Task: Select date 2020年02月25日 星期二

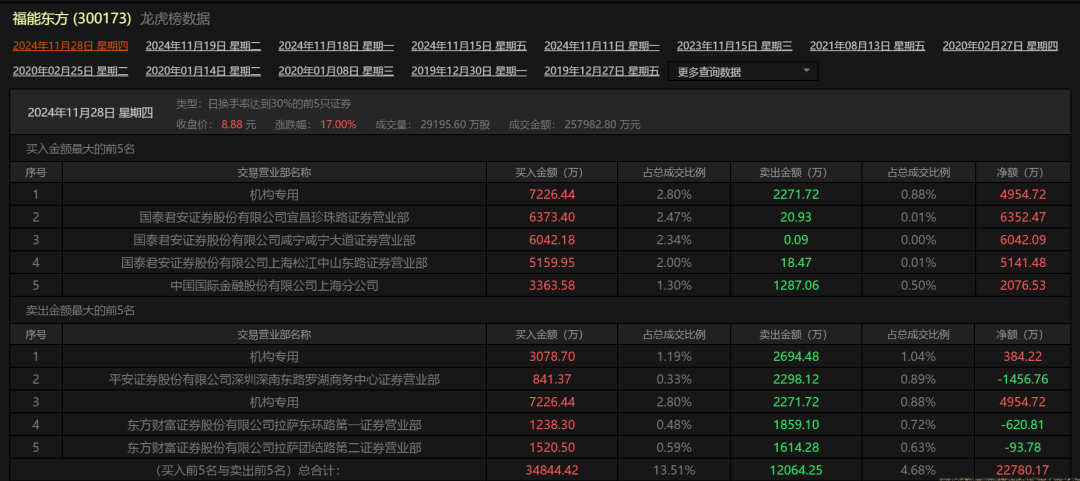Action: click(70, 70)
